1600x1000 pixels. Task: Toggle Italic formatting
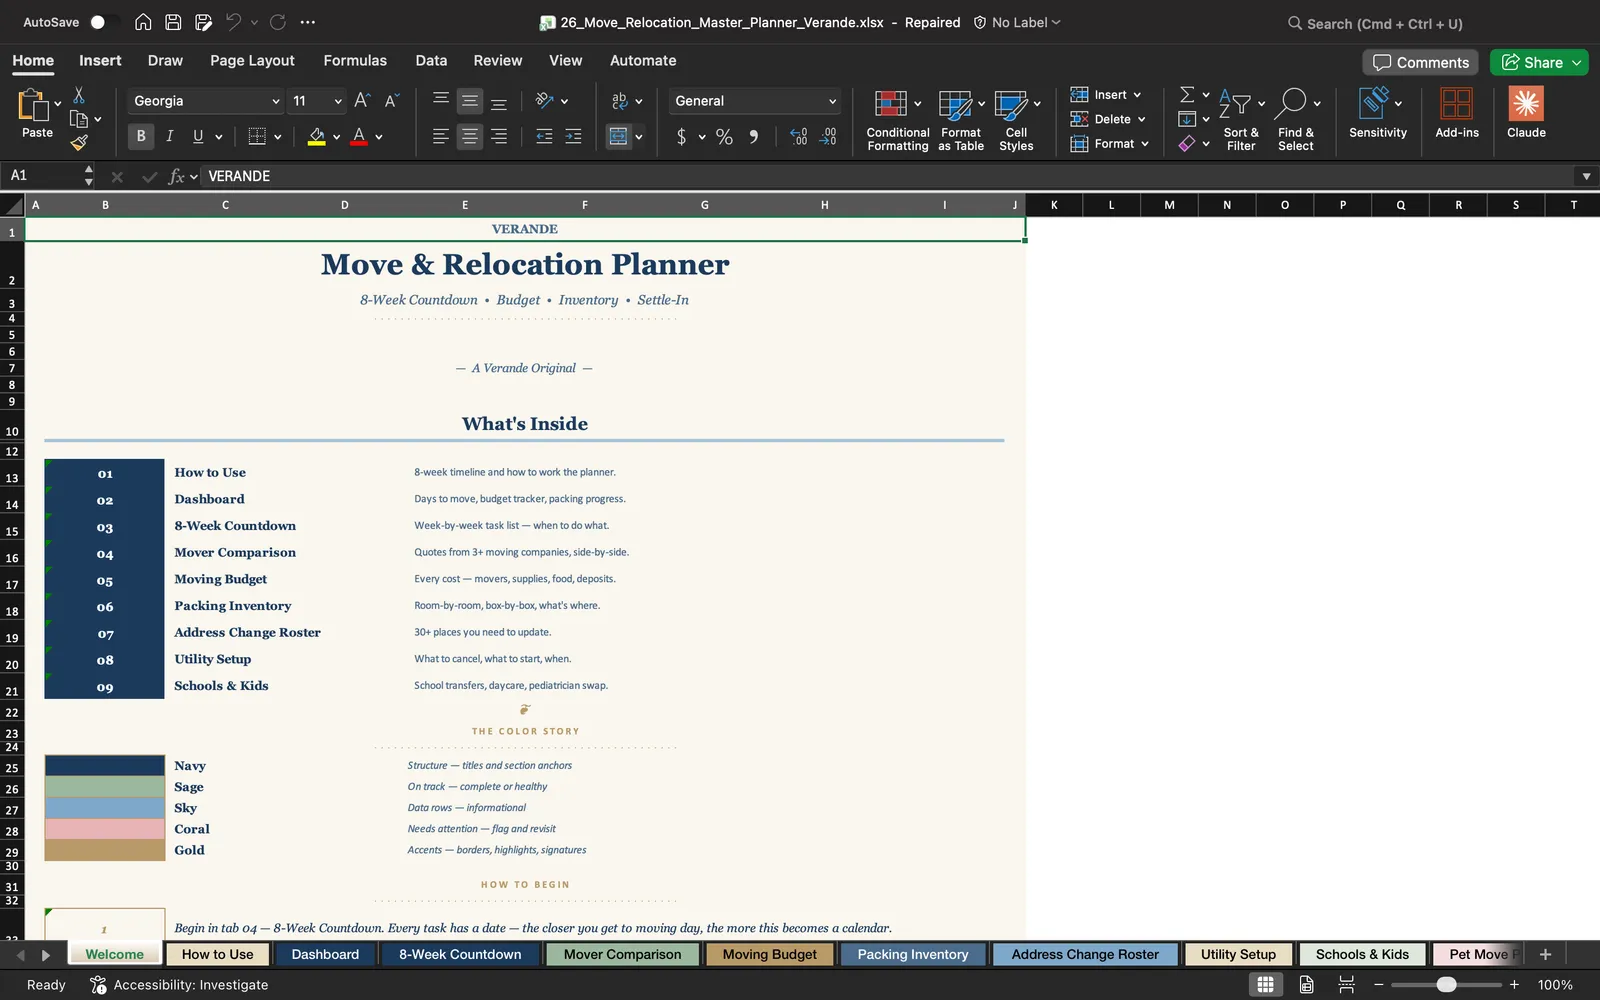click(x=169, y=136)
